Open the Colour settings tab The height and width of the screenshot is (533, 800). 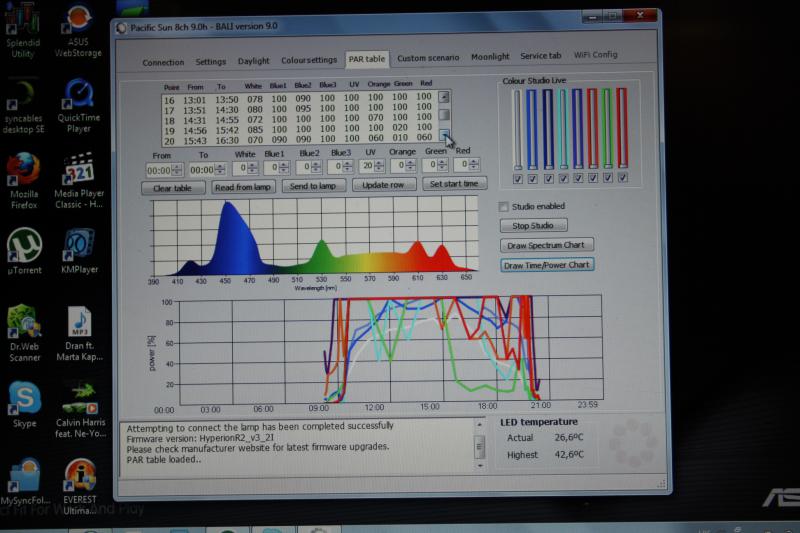pyautogui.click(x=309, y=60)
